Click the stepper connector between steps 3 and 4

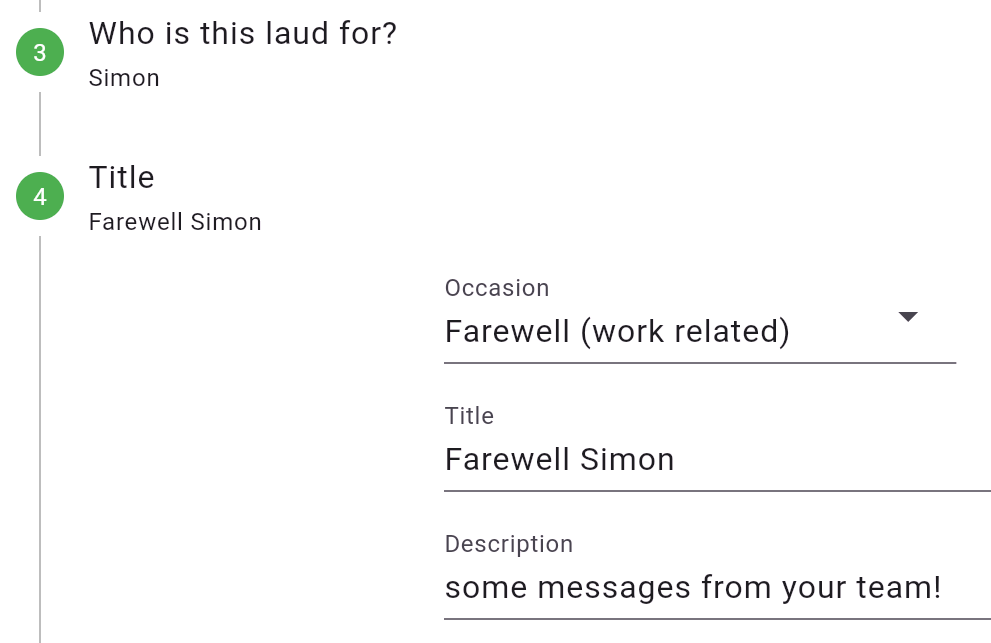[40, 124]
